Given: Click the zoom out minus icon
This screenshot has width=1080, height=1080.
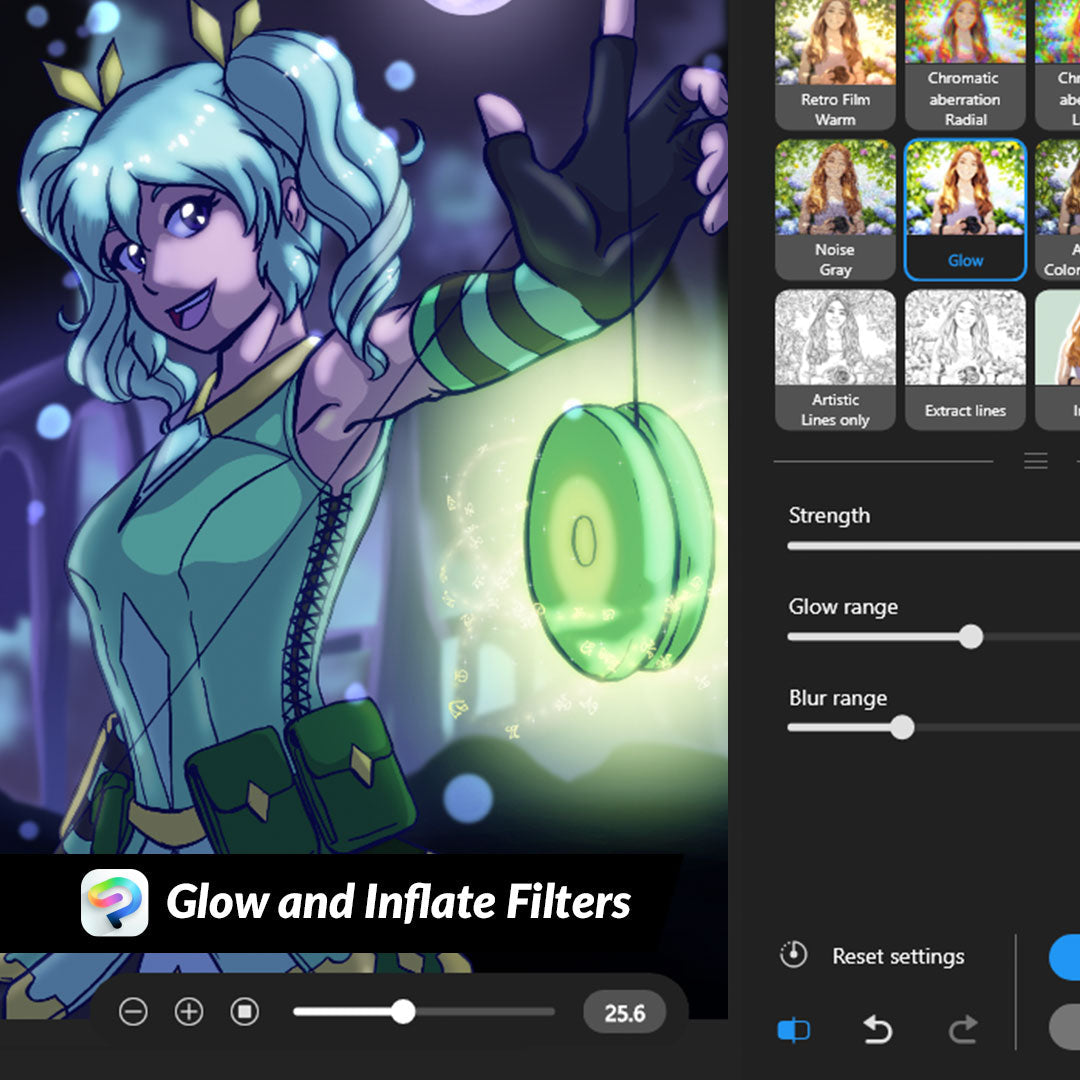Looking at the screenshot, I should tap(133, 1012).
